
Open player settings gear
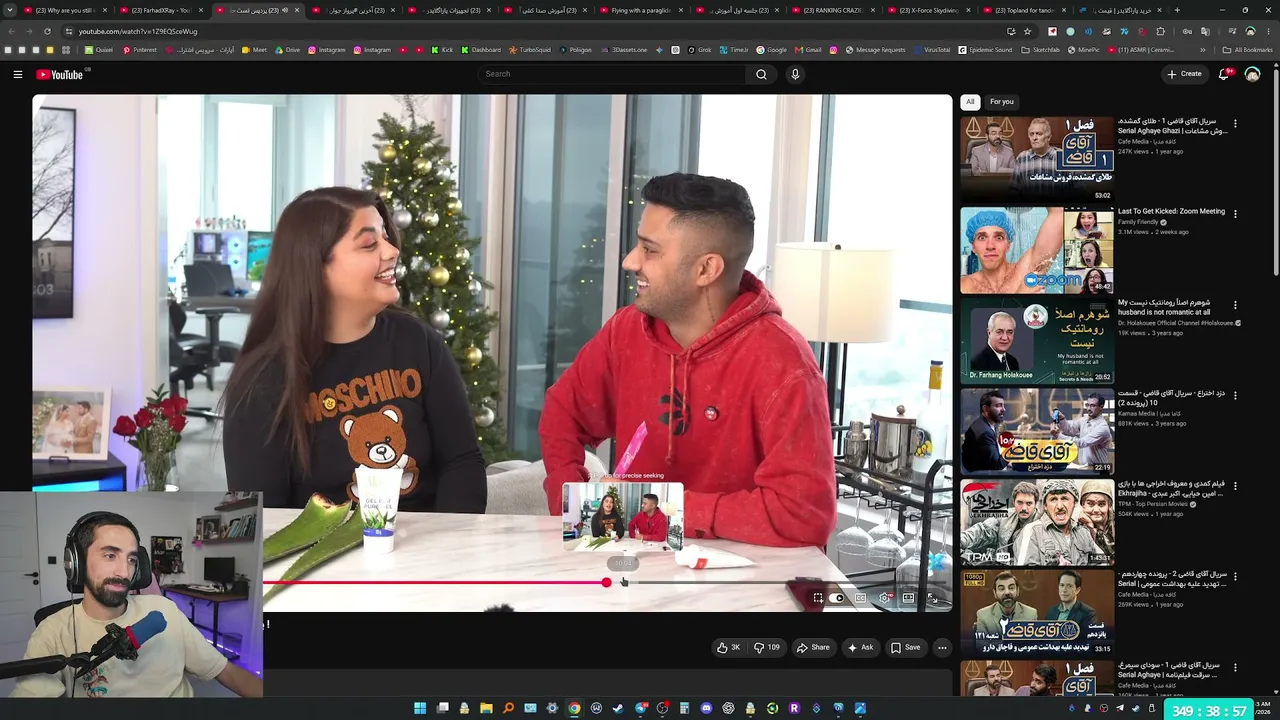[x=884, y=598]
